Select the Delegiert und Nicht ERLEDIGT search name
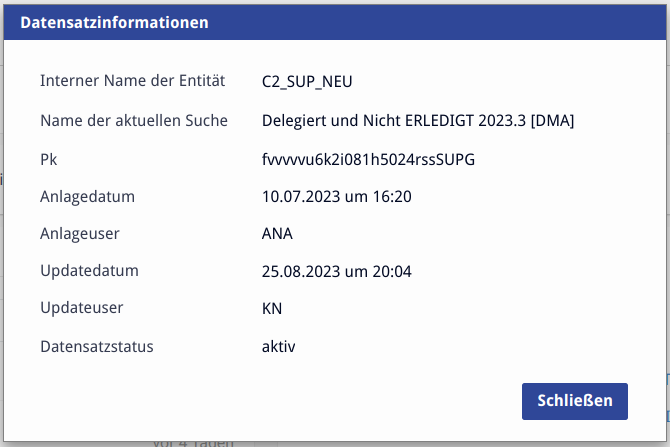The width and height of the screenshot is (670, 447). [417, 121]
